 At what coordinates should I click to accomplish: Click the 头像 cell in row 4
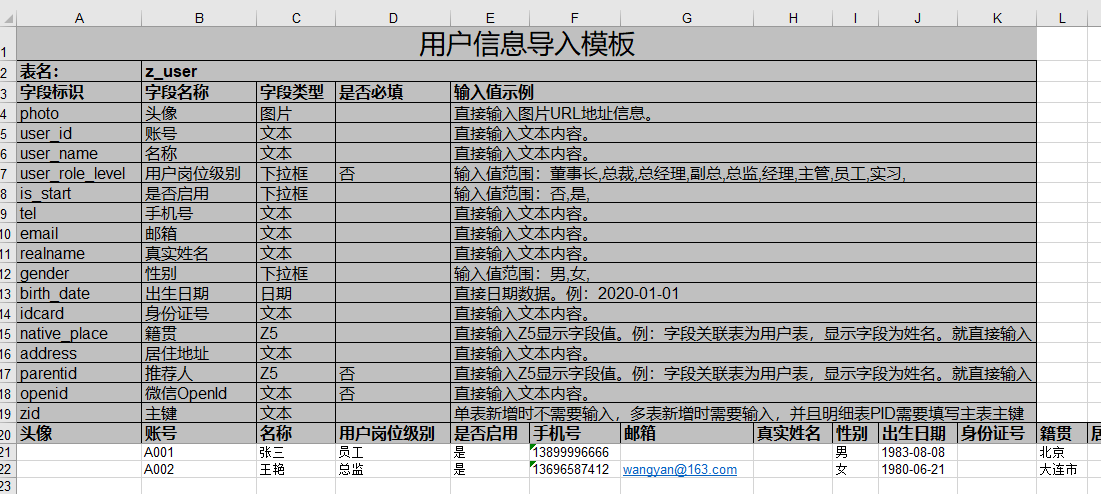(x=199, y=114)
